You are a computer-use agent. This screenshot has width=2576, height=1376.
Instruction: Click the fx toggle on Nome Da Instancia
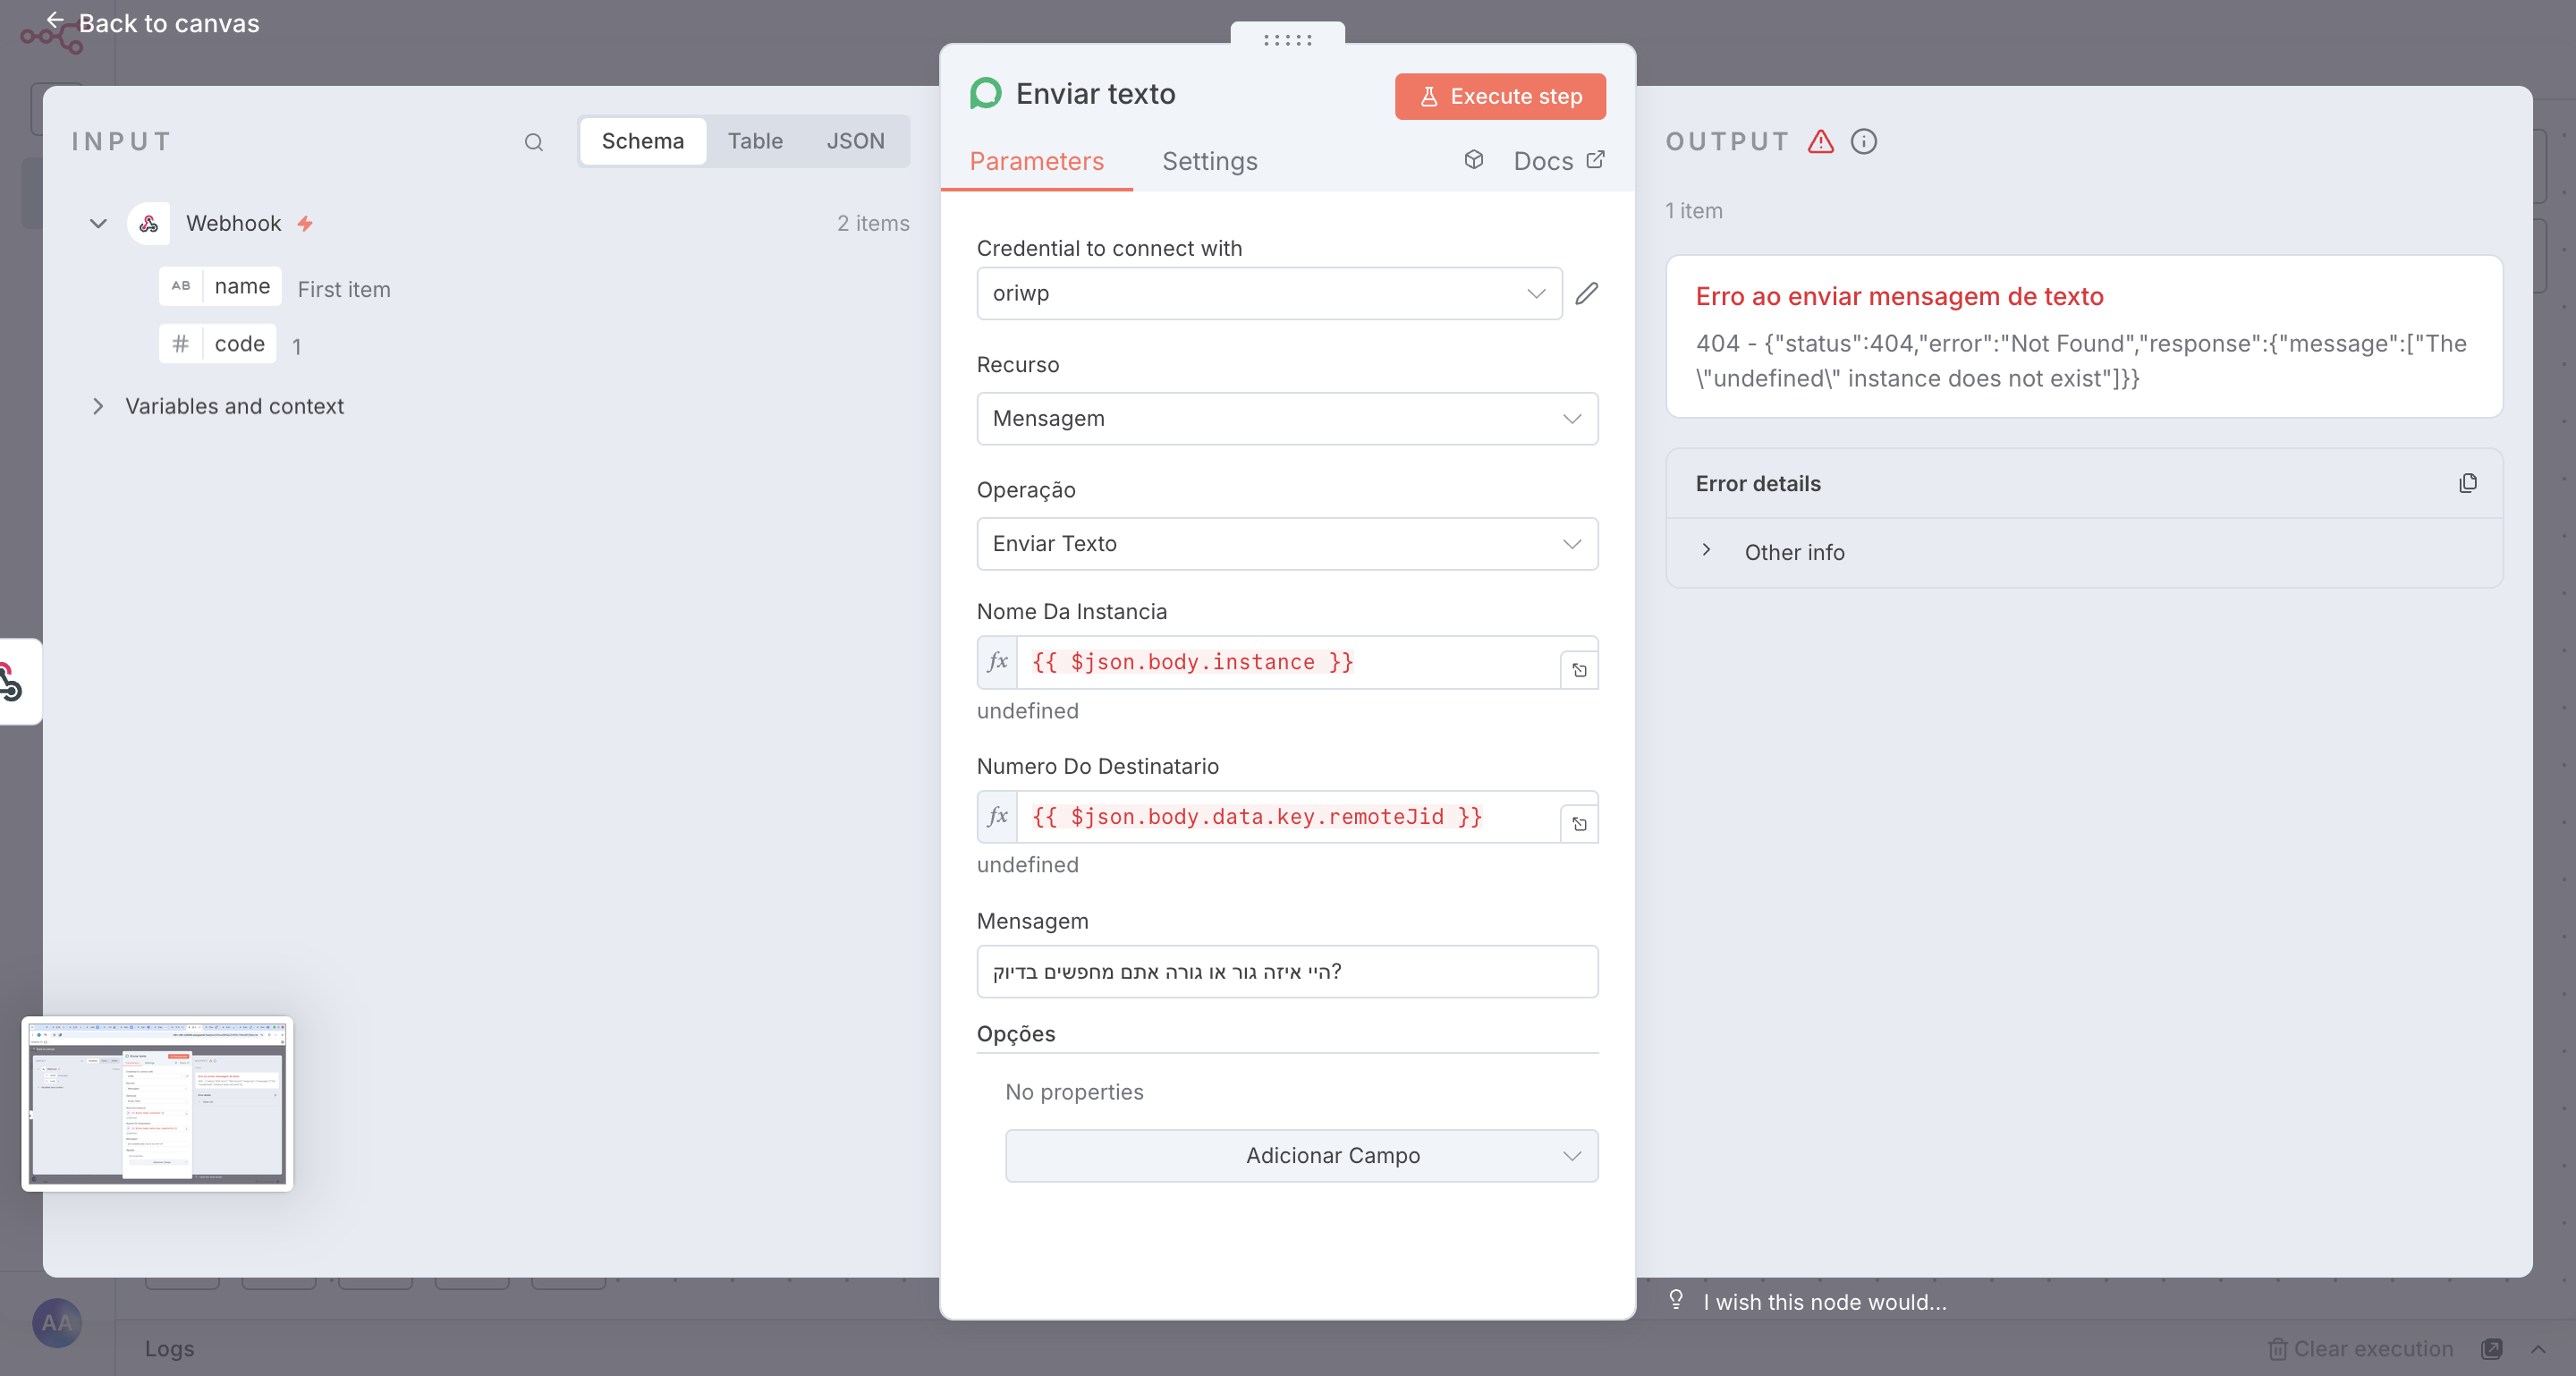pos(997,662)
